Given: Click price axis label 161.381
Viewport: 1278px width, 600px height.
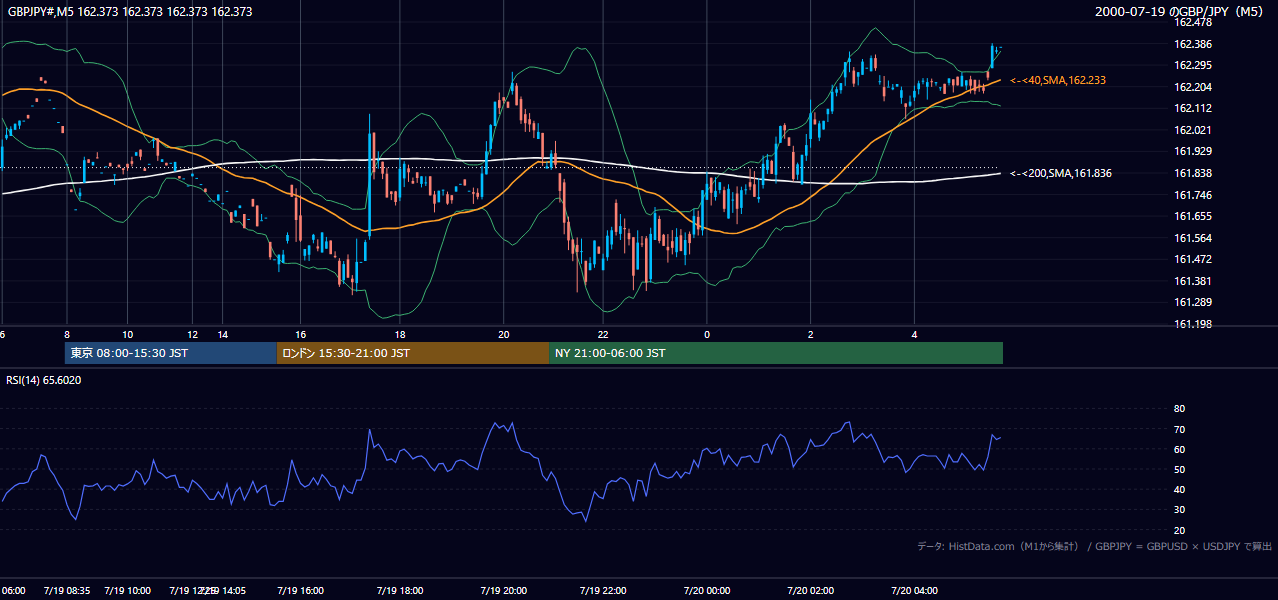Looking at the screenshot, I should tap(1192, 281).
